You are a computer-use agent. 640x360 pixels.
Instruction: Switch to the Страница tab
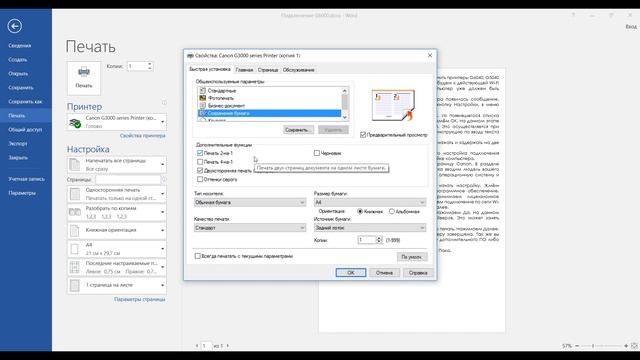pyautogui.click(x=268, y=70)
